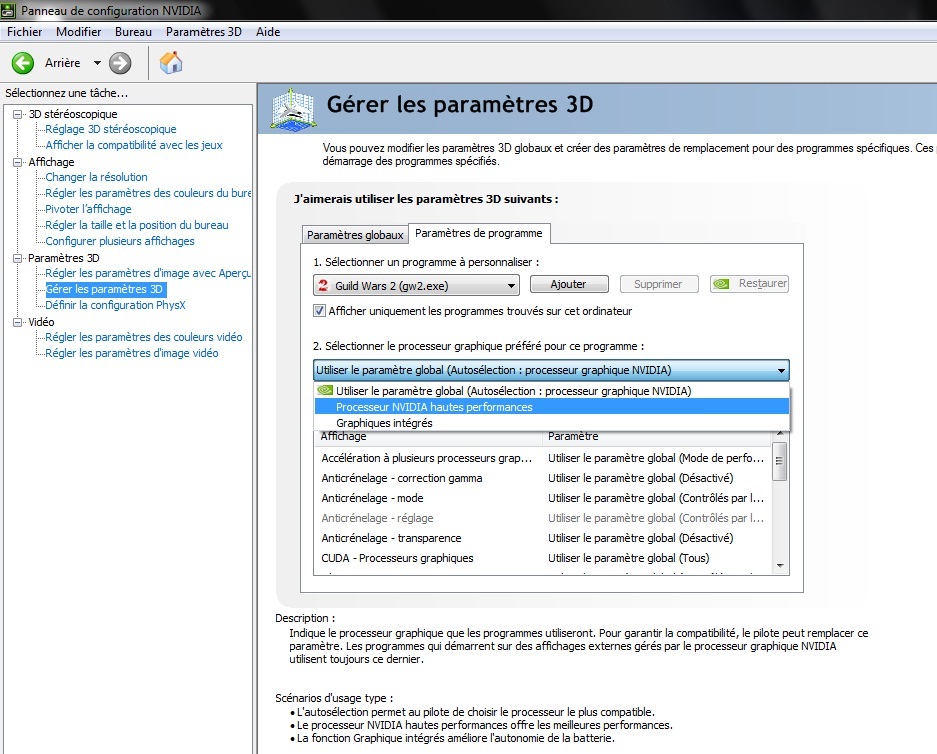Screen dimensions: 937x754
Task: Collapse the Paramètres 3D tree node
Action: click(x=18, y=258)
